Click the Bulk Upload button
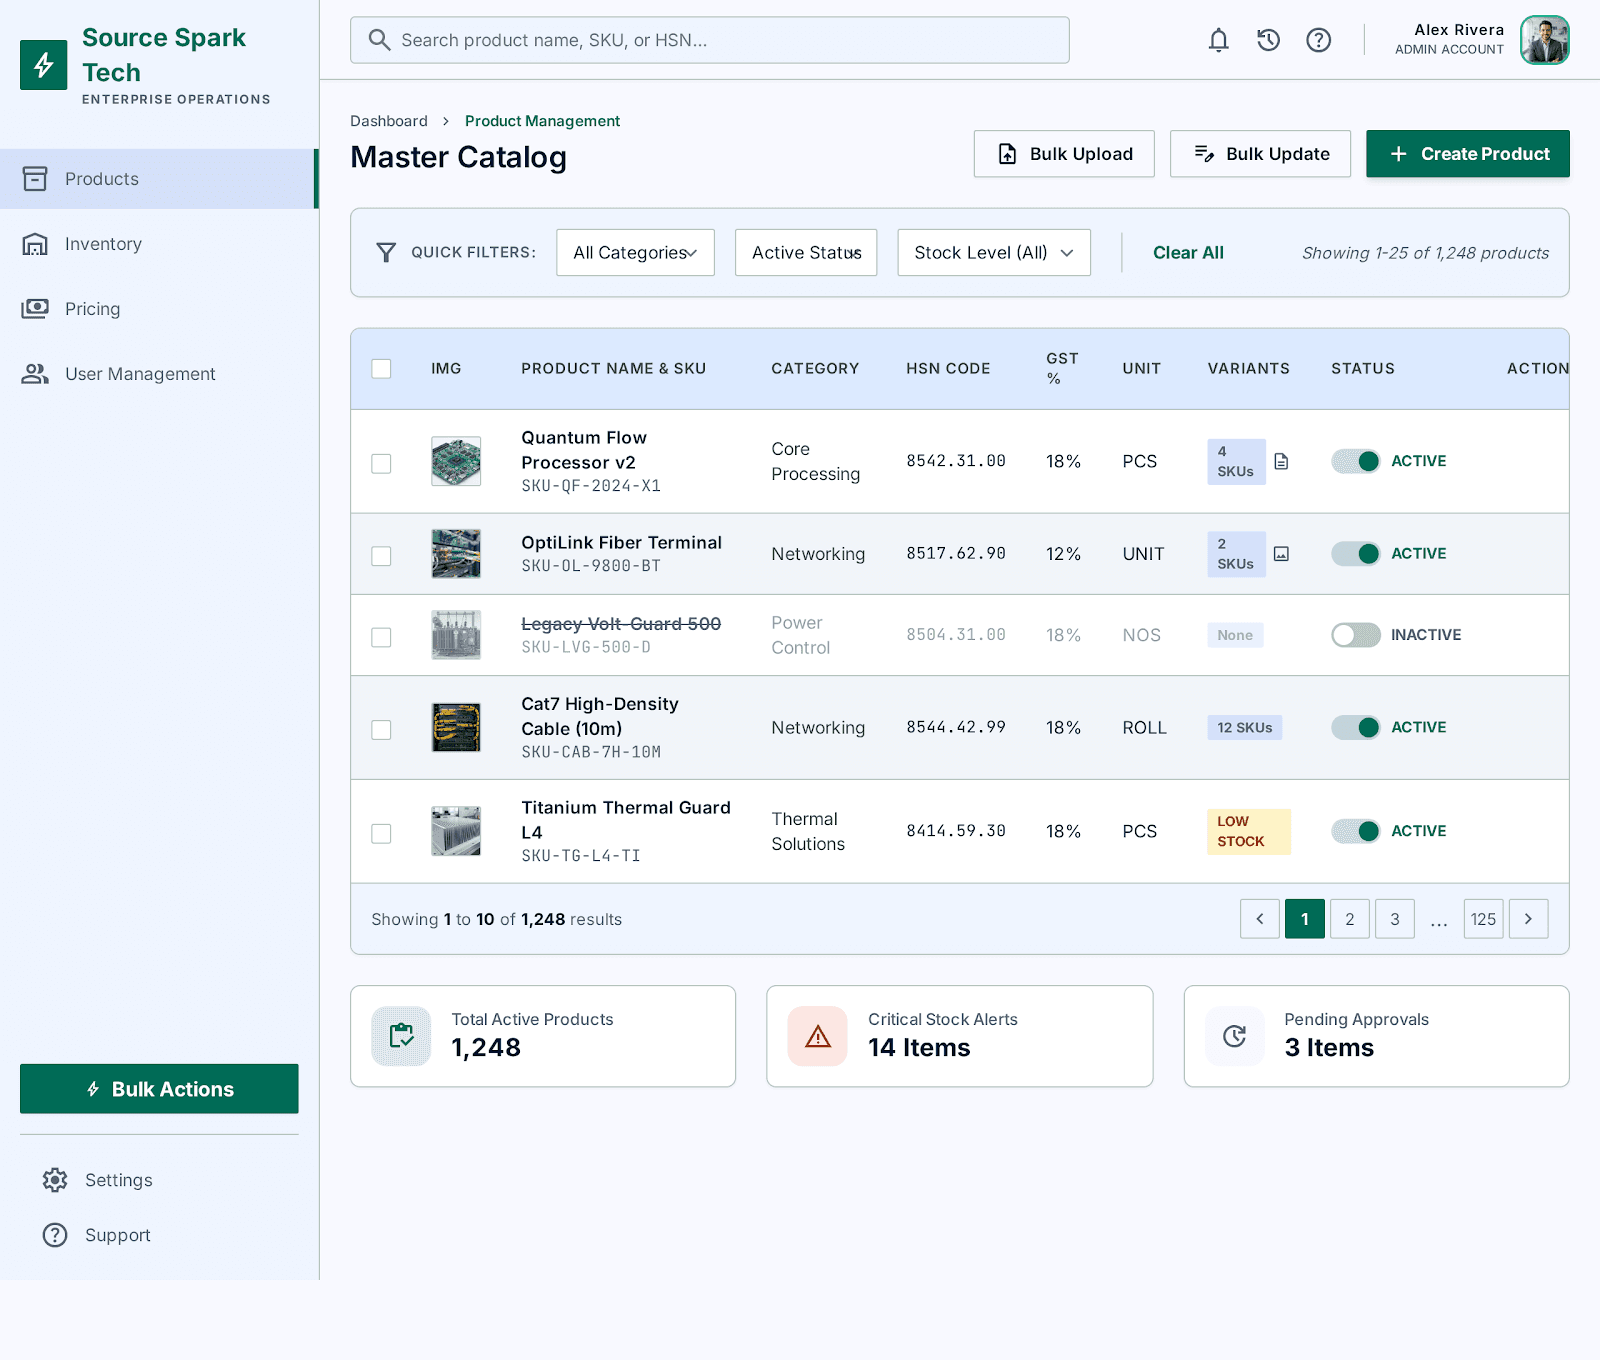1600x1360 pixels. click(1064, 154)
